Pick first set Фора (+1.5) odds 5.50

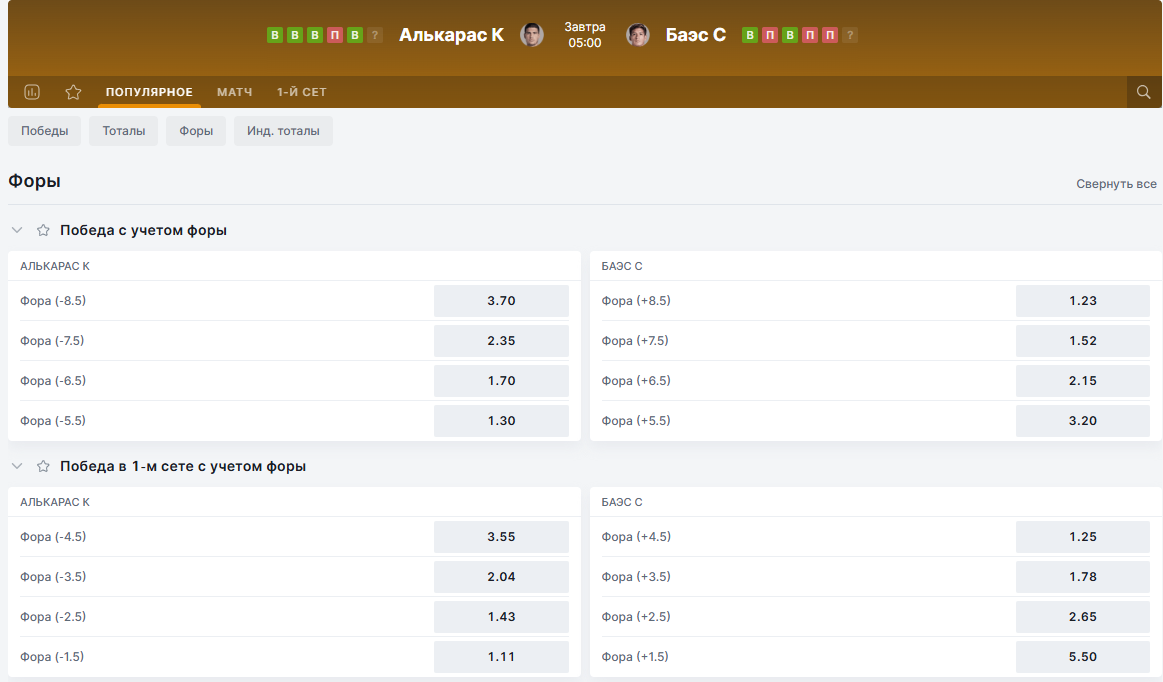click(1082, 657)
